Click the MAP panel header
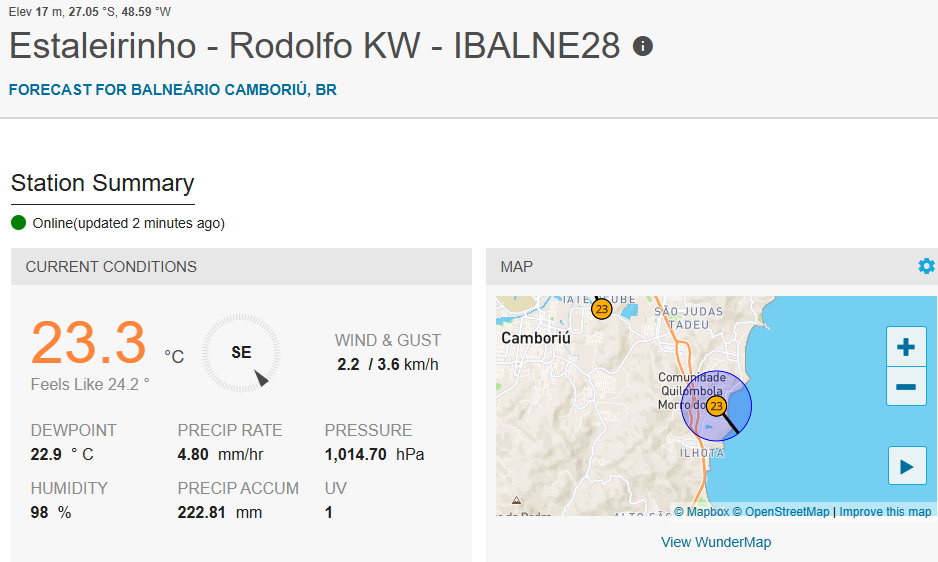Image resolution: width=938 pixels, height=562 pixels. [x=712, y=266]
